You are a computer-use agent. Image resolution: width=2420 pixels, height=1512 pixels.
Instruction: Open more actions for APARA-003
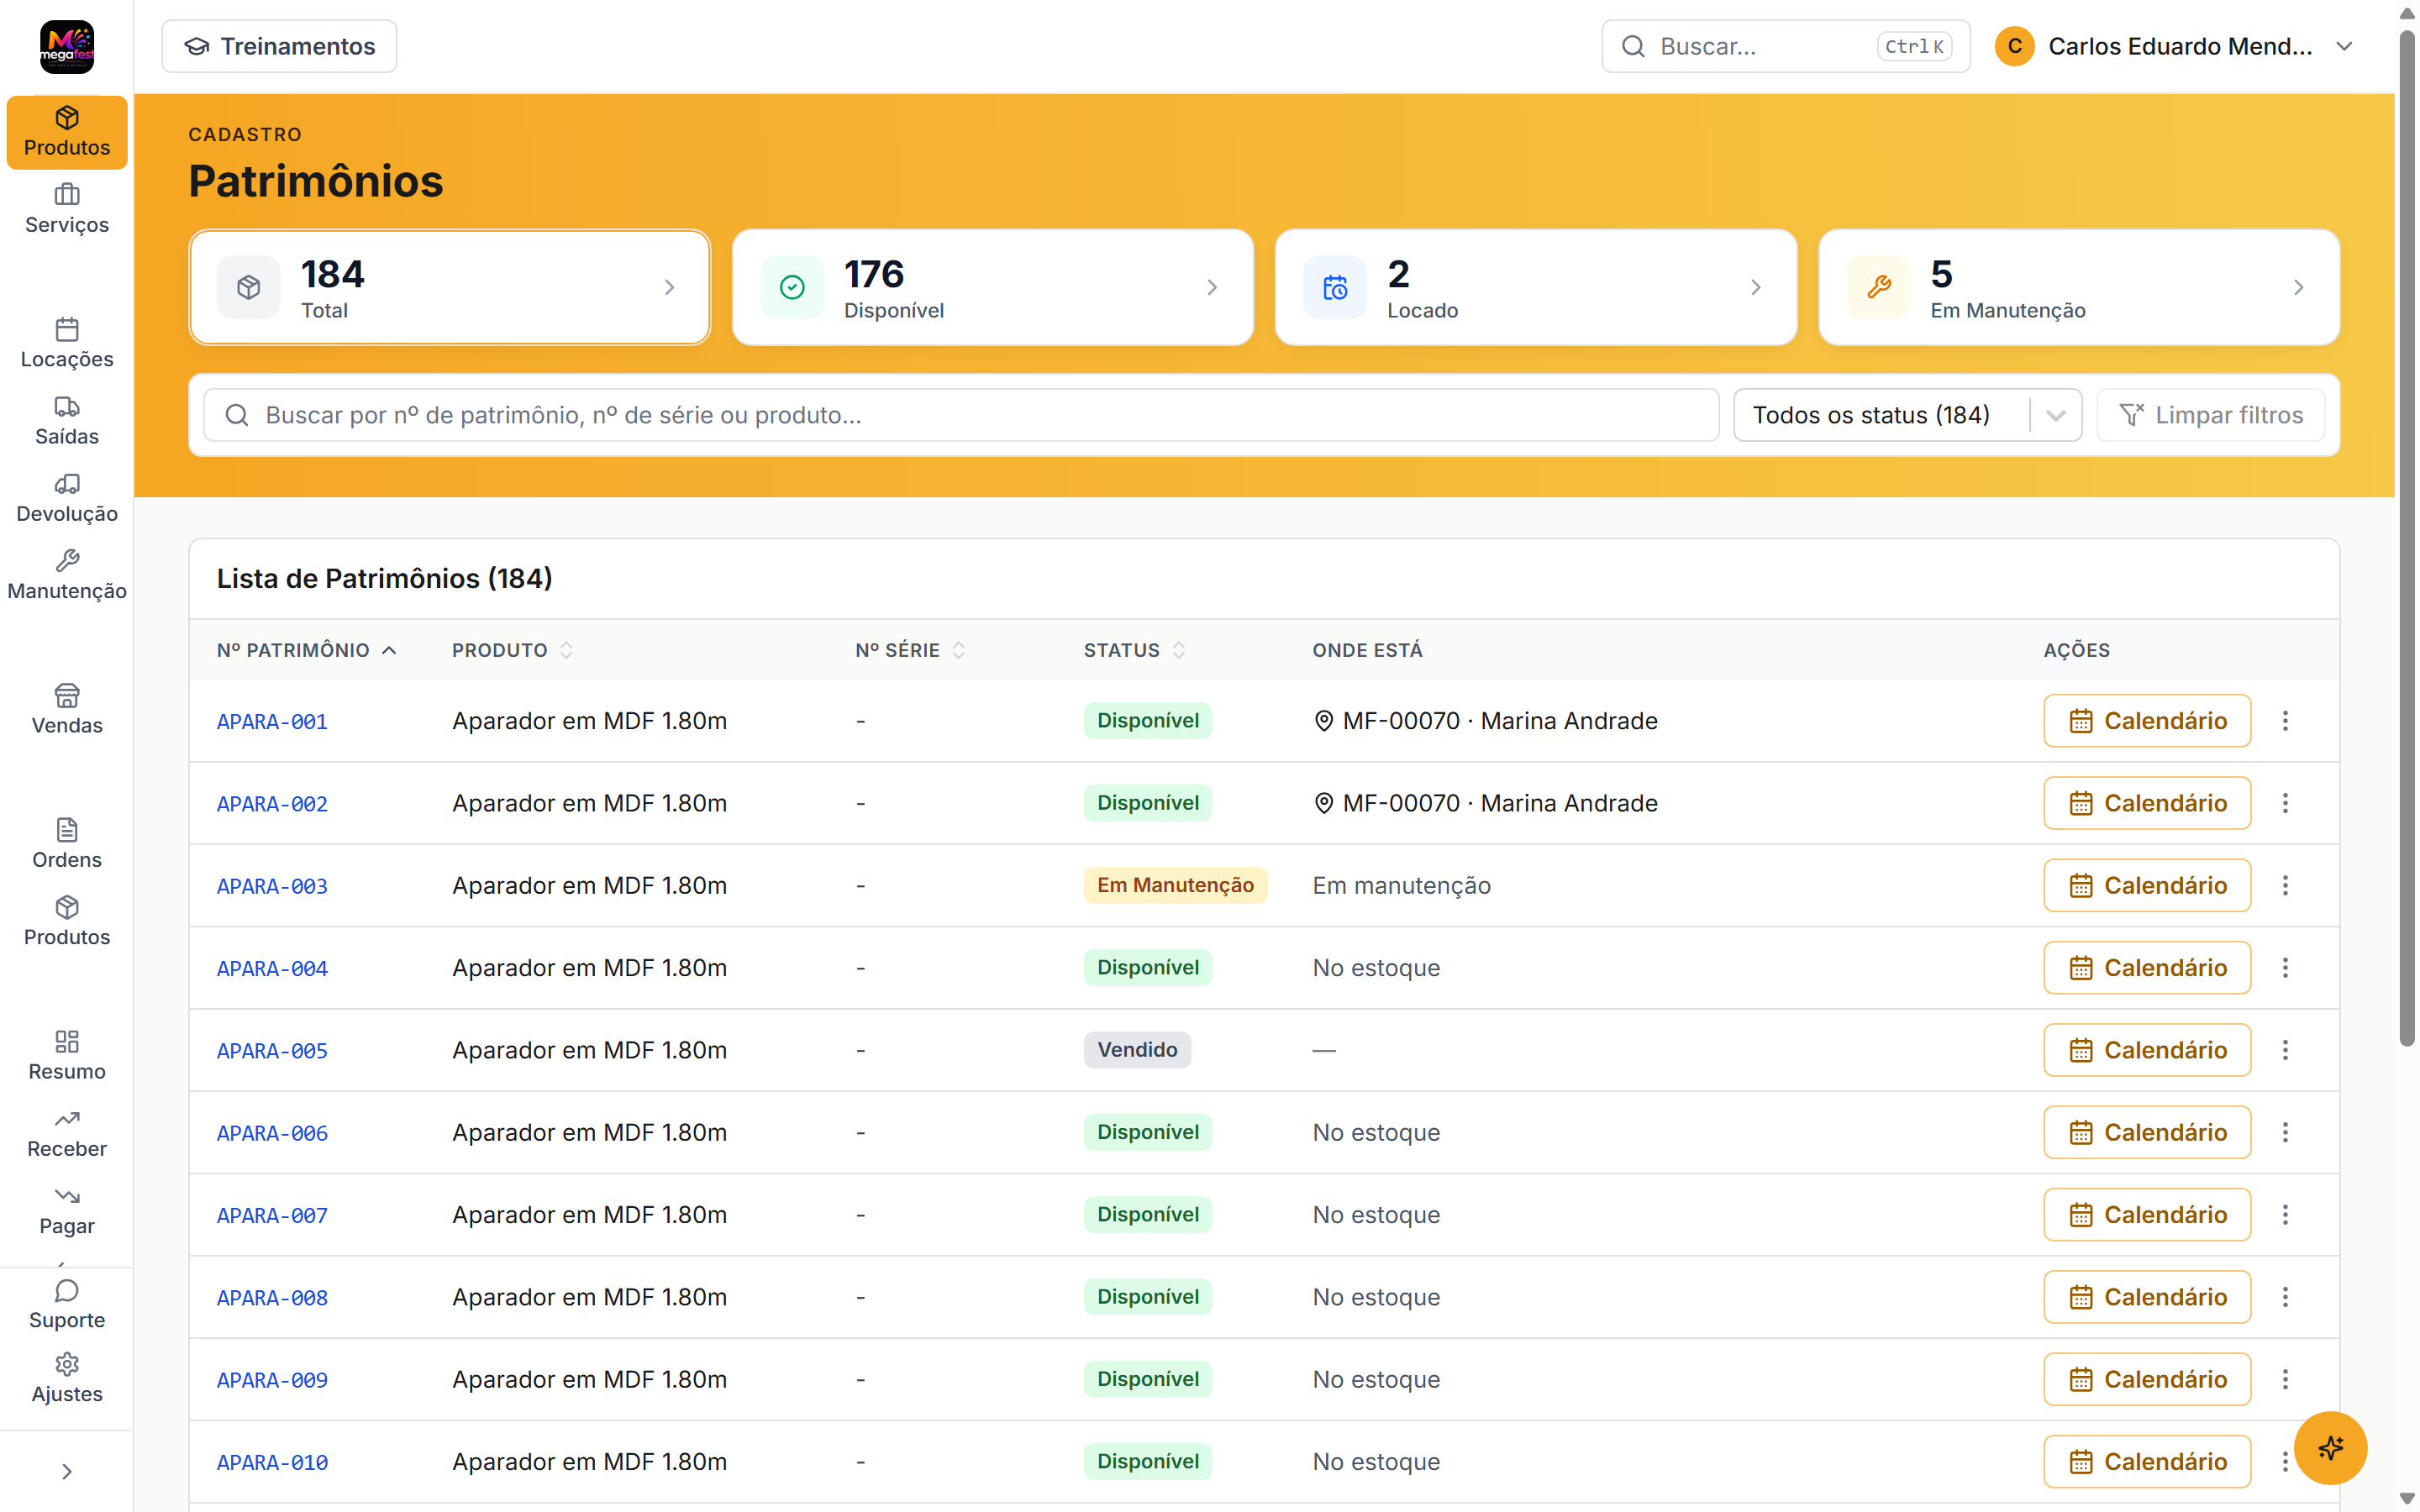2285,885
